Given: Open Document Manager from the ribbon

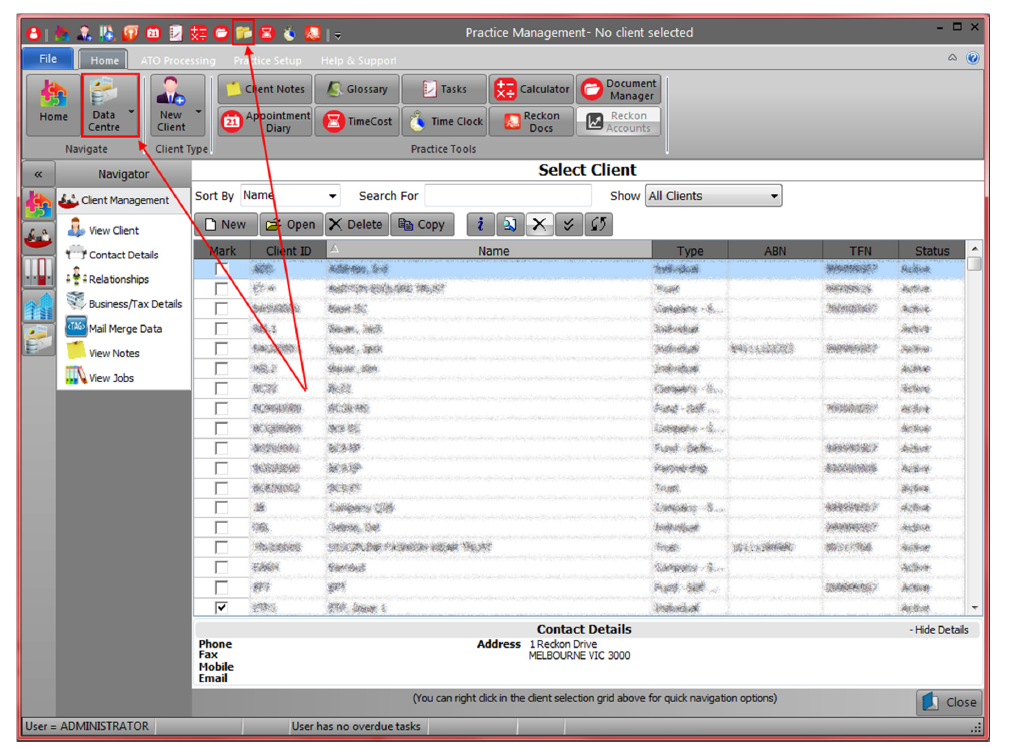Looking at the screenshot, I should pyautogui.click(x=618, y=89).
